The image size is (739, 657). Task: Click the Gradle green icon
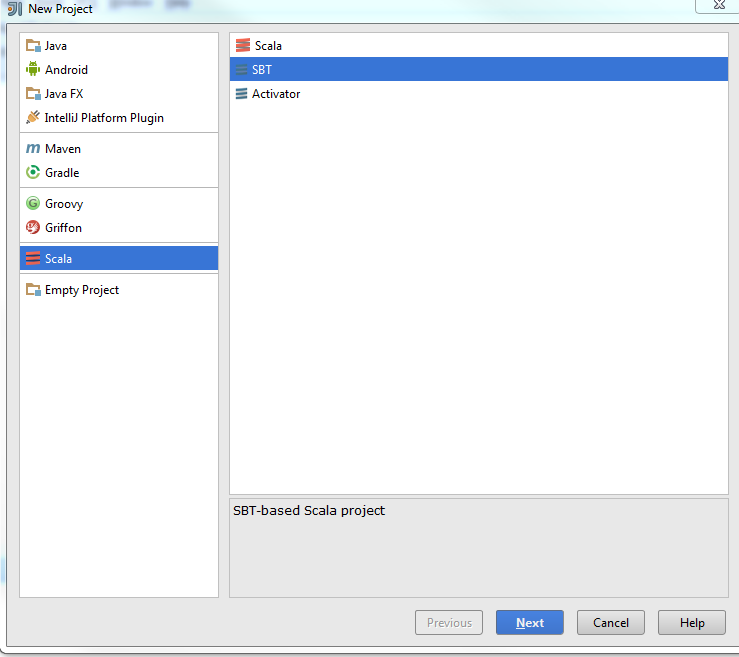coord(33,172)
